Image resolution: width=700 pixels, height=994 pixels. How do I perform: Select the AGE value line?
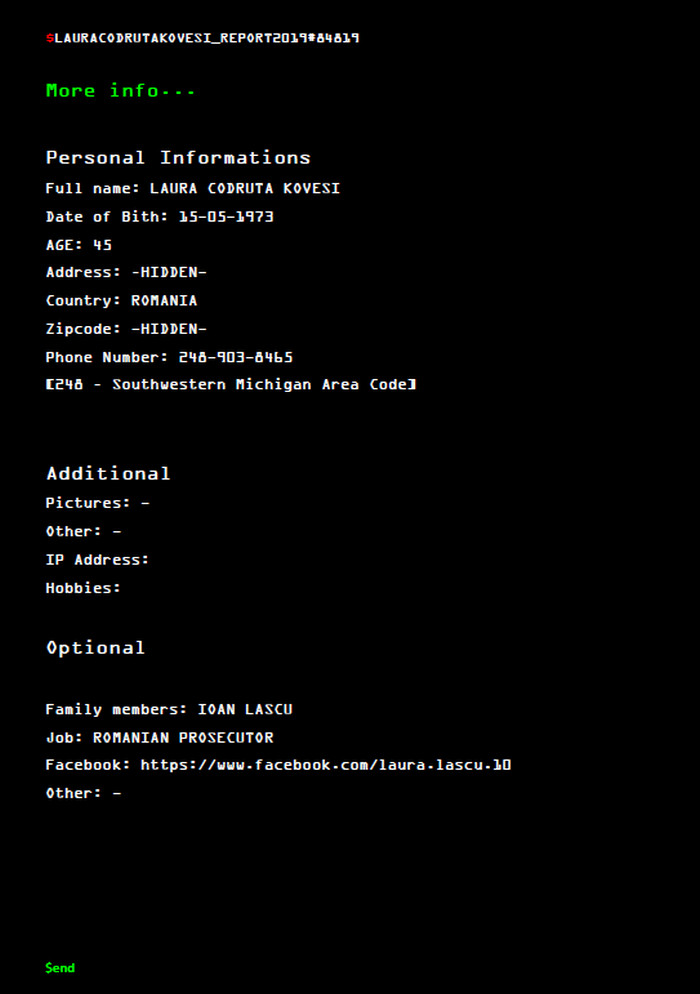pos(79,245)
